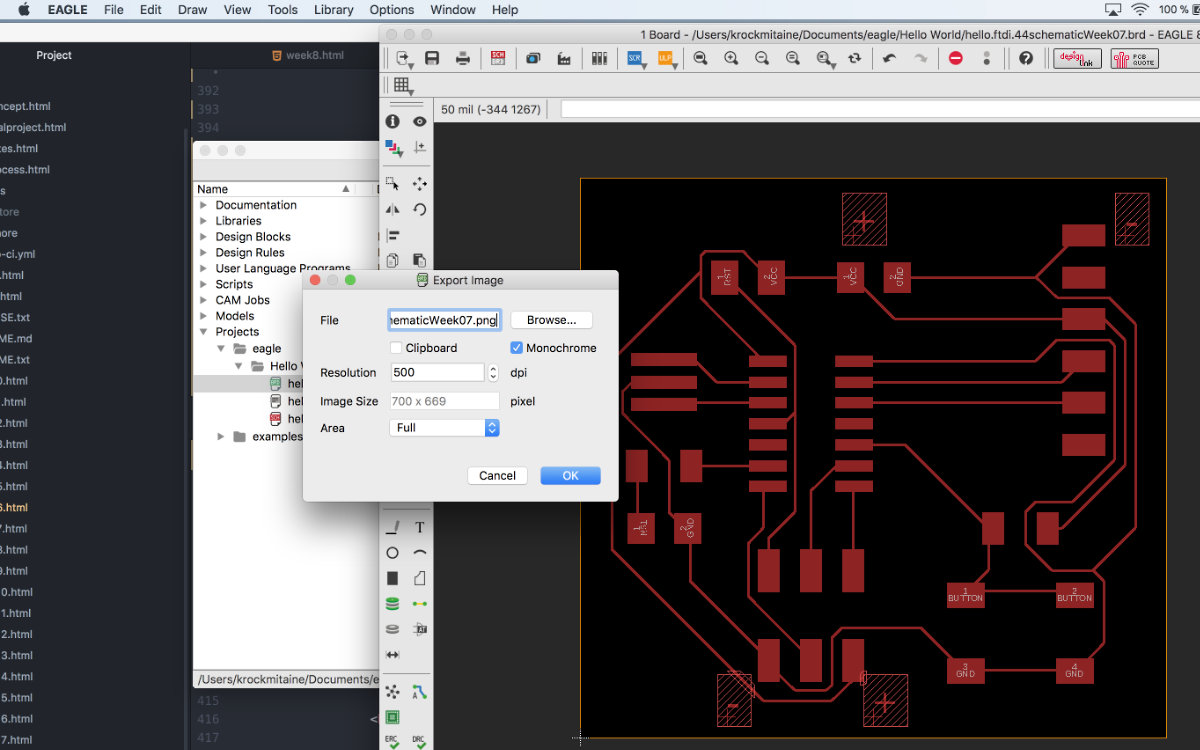Screen dimensions: 1200x750
Task: Click the OK button in Export Image
Action: pos(570,475)
